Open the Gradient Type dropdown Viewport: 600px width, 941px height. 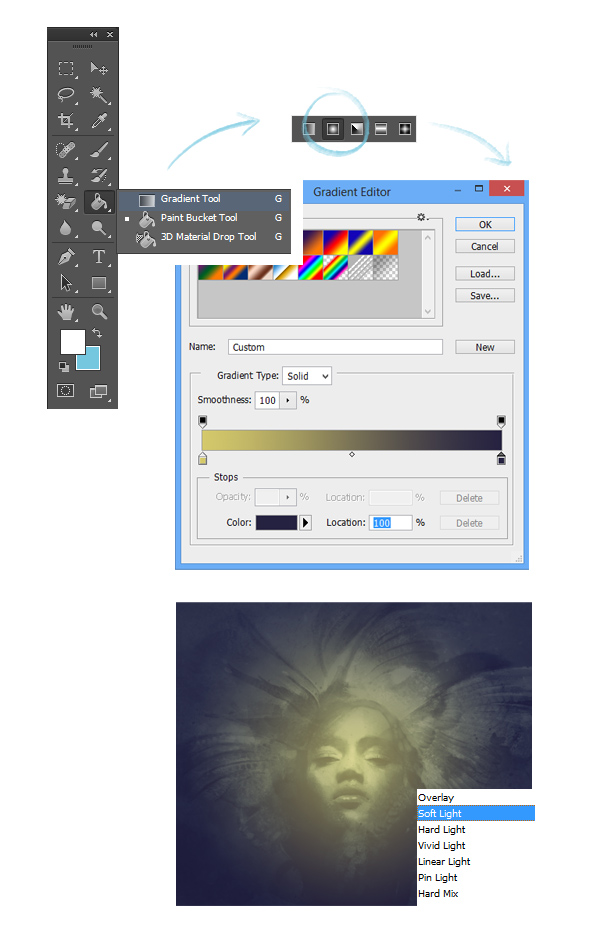[x=307, y=376]
